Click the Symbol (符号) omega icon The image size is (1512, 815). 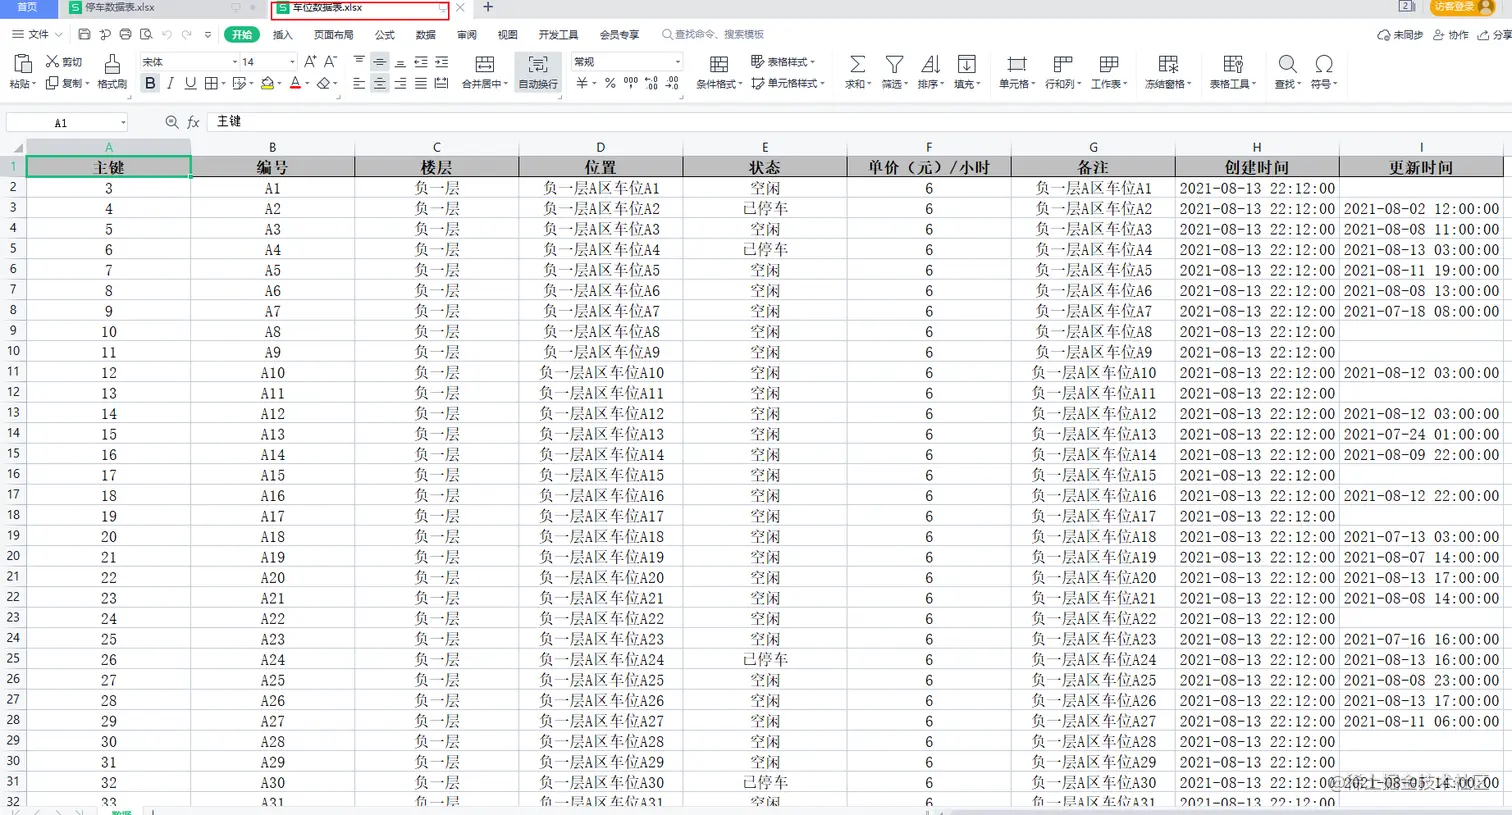point(1324,64)
